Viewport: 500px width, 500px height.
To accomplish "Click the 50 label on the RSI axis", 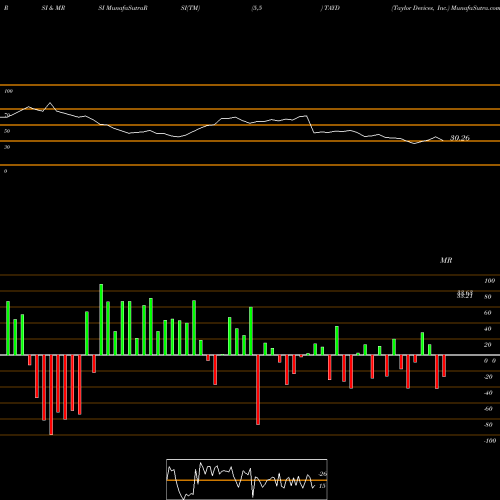I will pyautogui.click(x=7, y=131).
